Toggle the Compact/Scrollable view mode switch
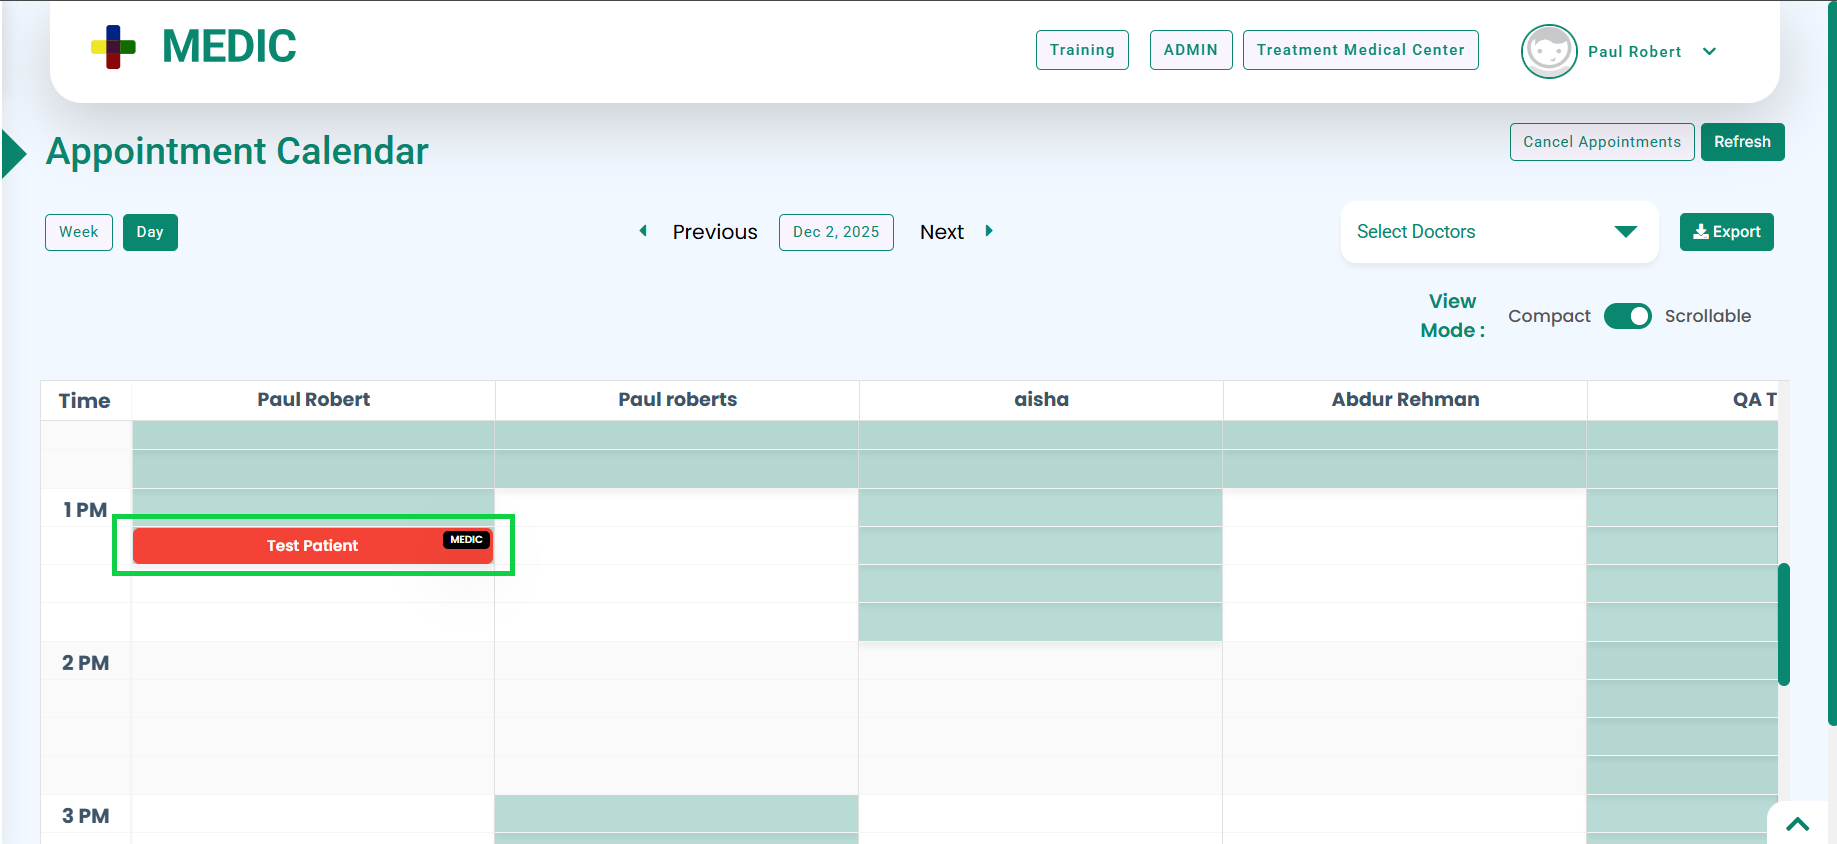Screen dimensions: 1837x844 1627,316
